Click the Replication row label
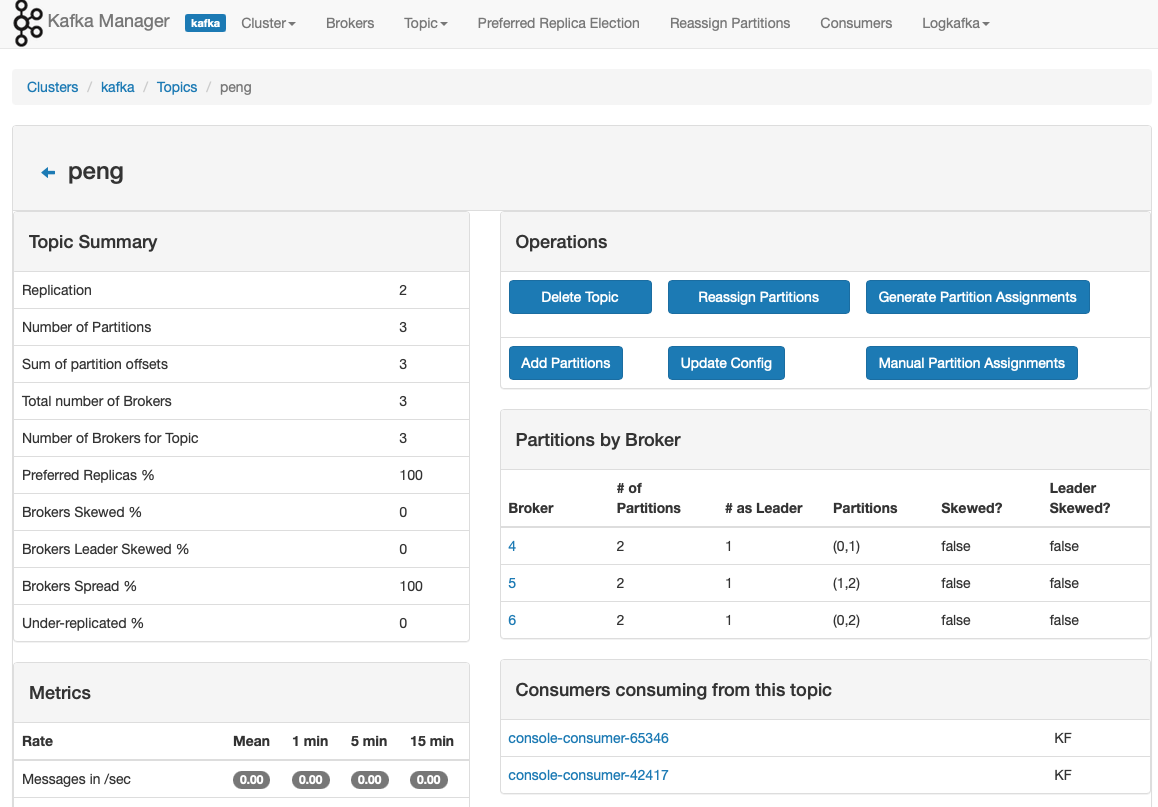The height and width of the screenshot is (807, 1158). tap(57, 290)
